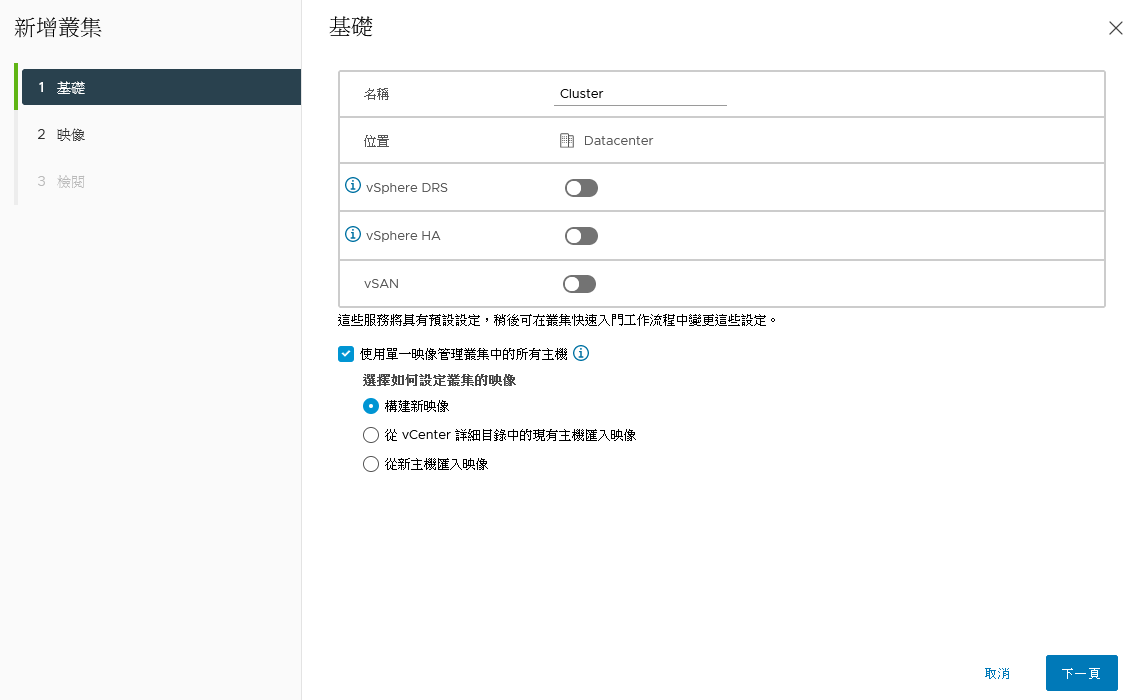Click the 選擇如何設定叢集的映像 heading
Screen dimensions: 1134x700
pos(439,380)
